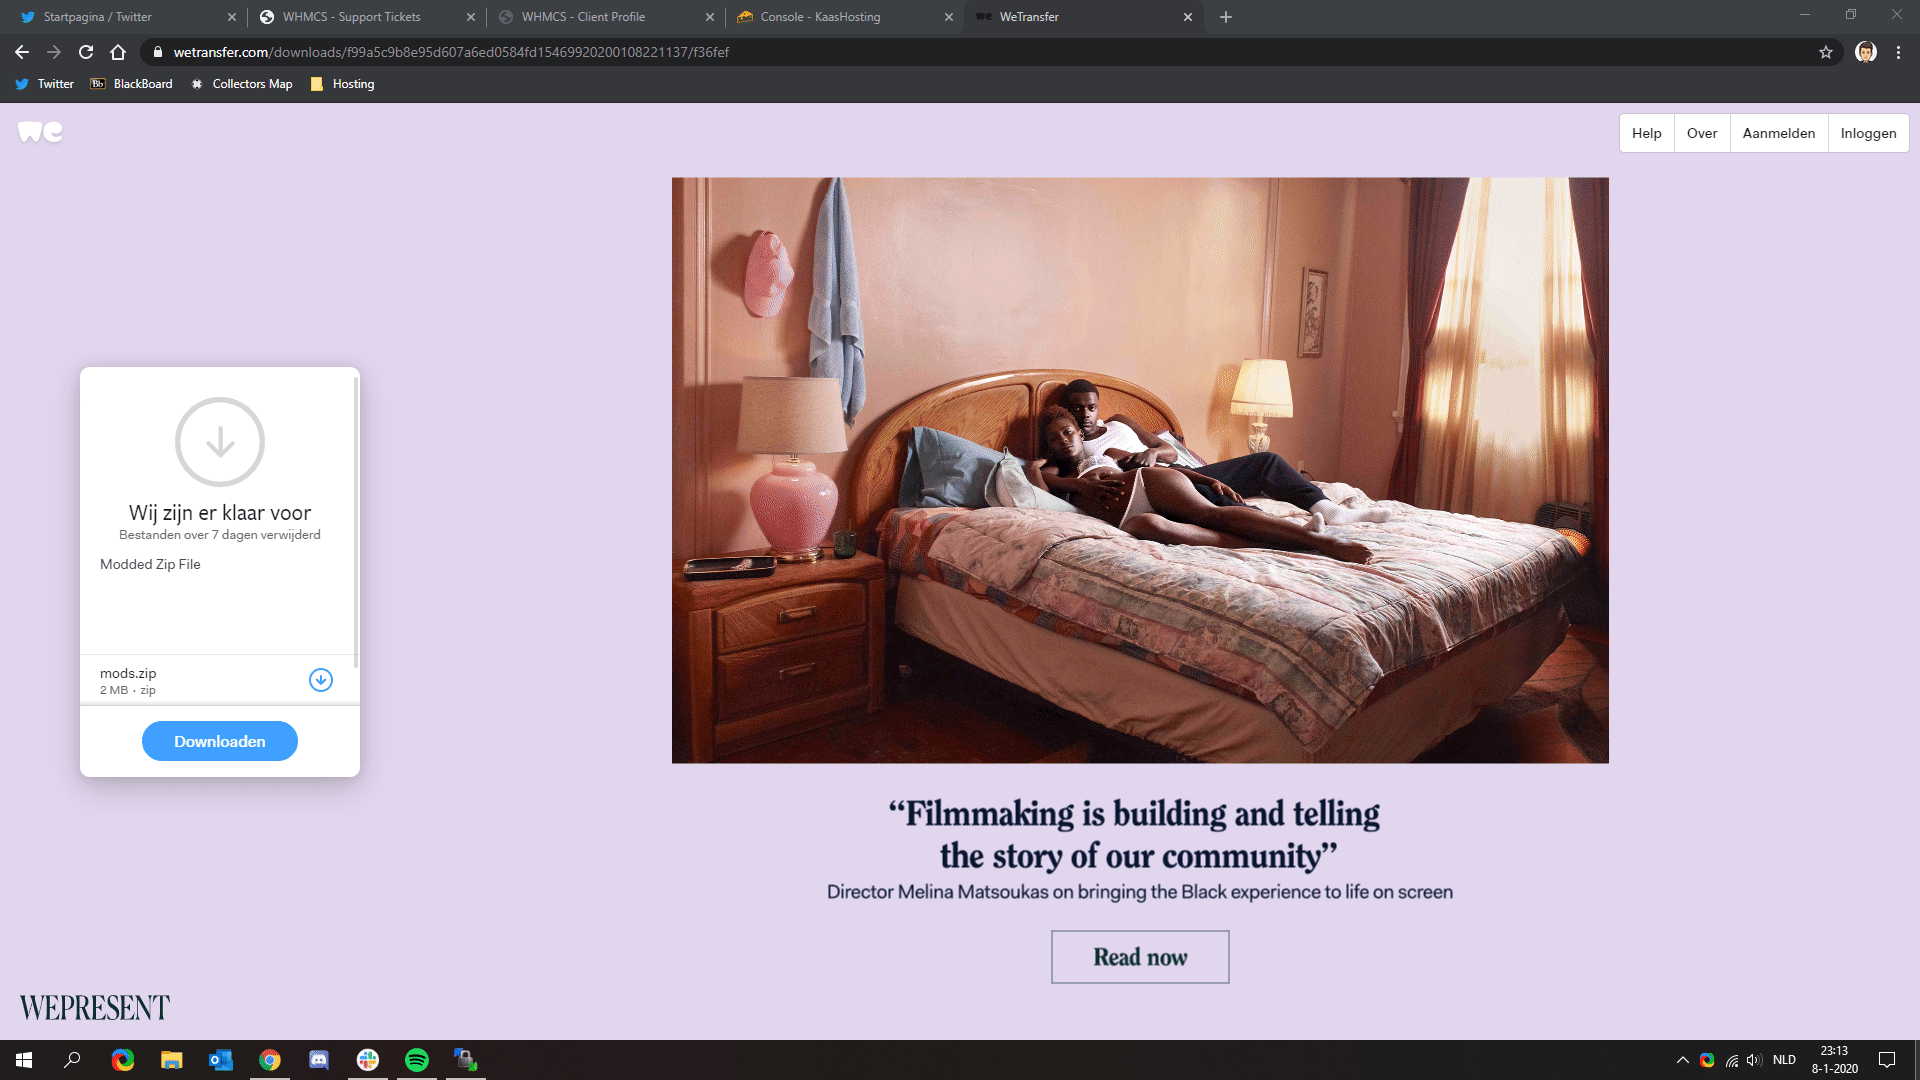Open Discord from the taskbar
The width and height of the screenshot is (1920, 1080).
pyautogui.click(x=319, y=1060)
